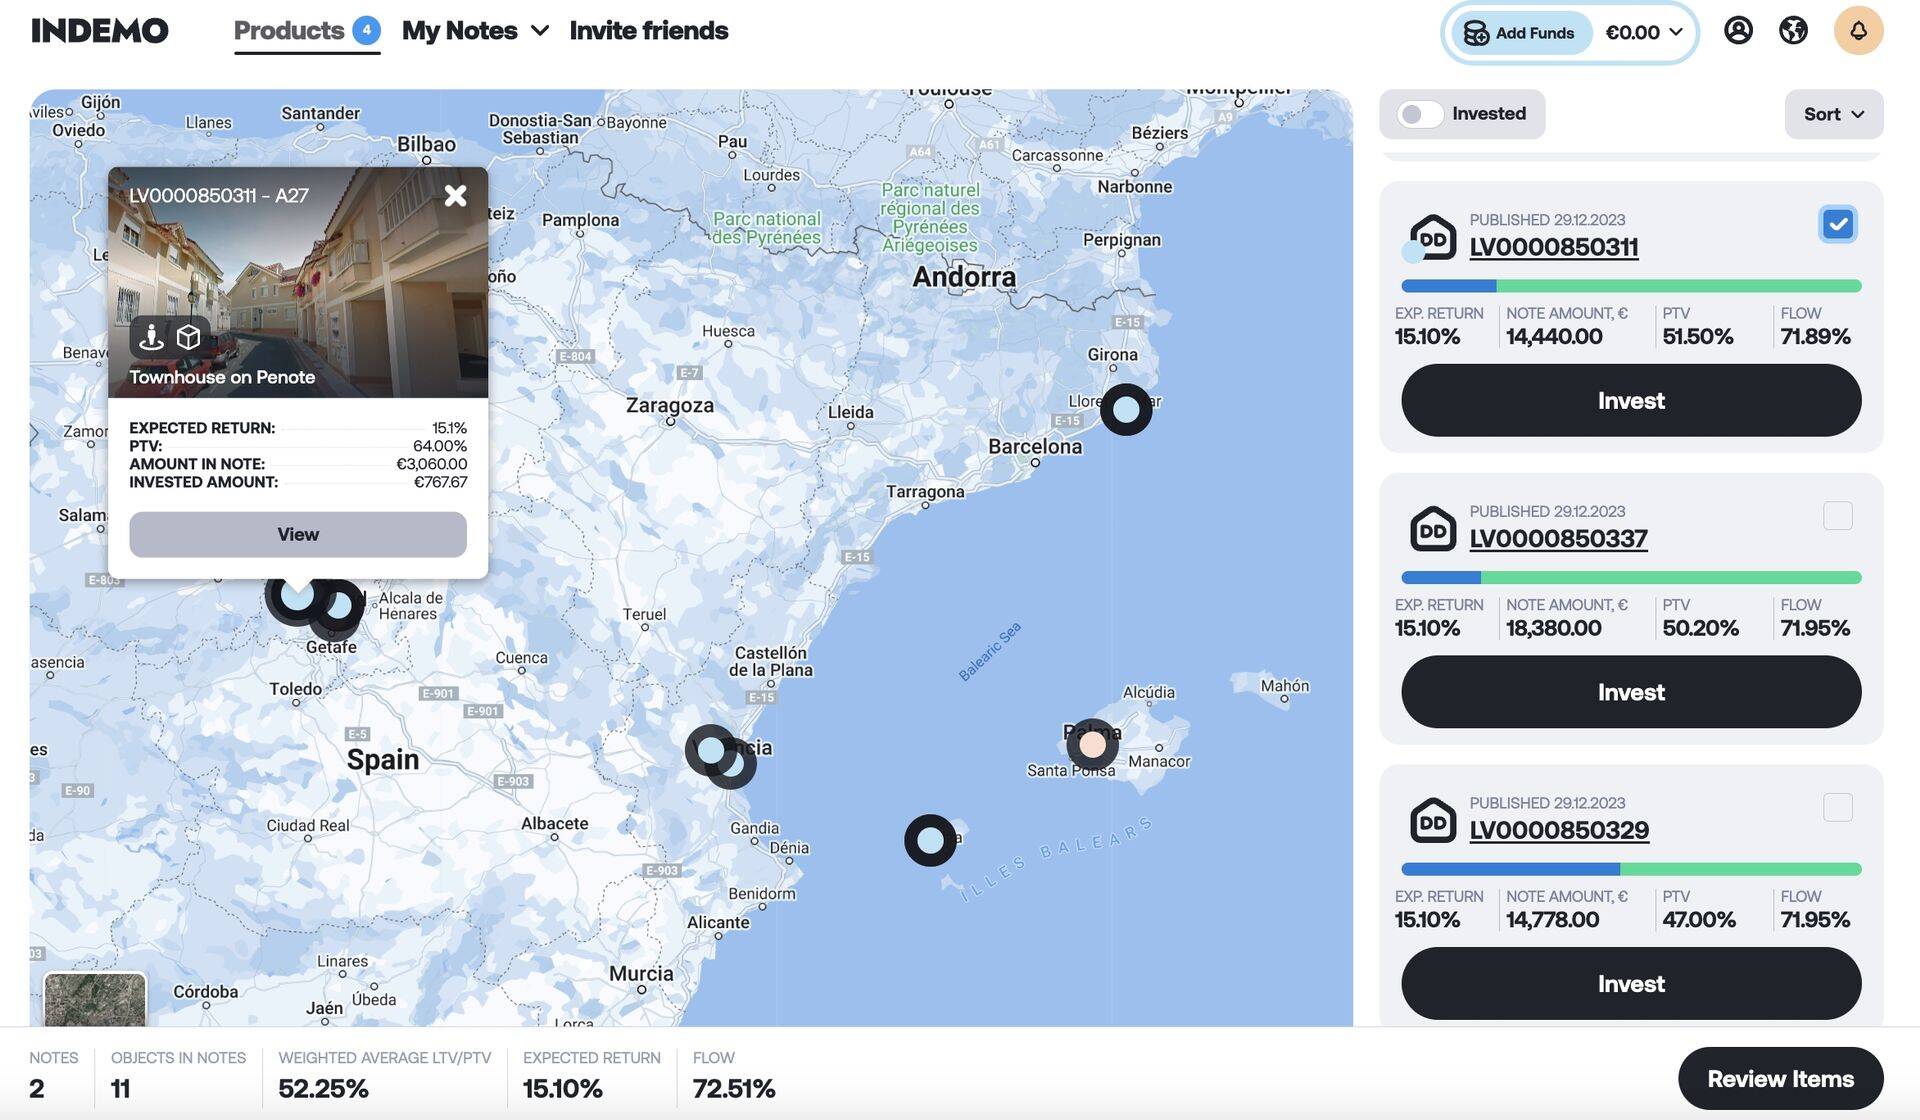This screenshot has width=1920, height=1120.
Task: Click the 3D cube icon in popup
Action: 189,337
